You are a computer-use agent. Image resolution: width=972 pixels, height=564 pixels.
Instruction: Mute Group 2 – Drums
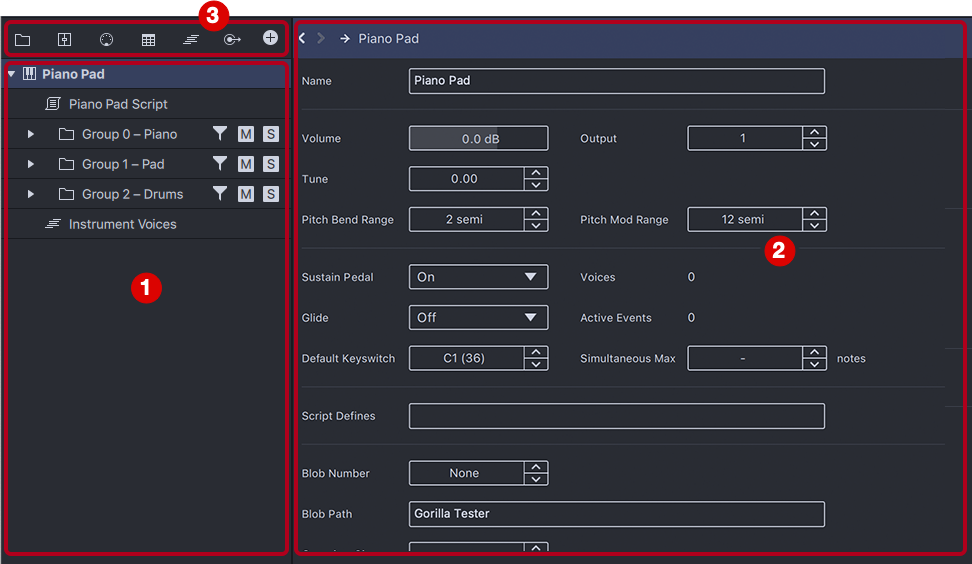click(246, 194)
